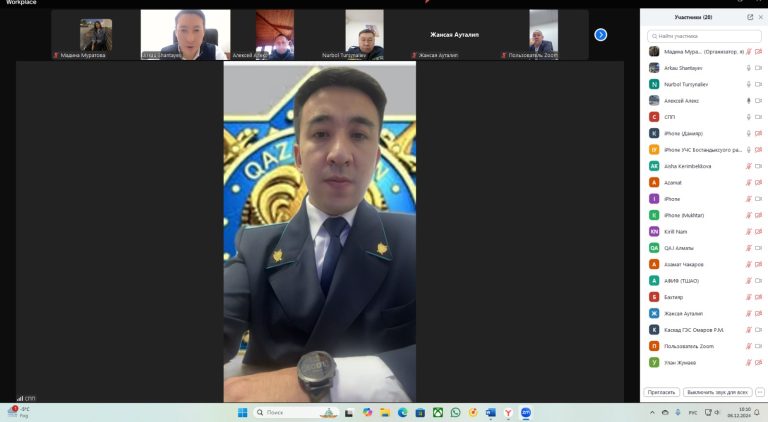
Task: Pop out the Участники panel
Action: click(750, 17)
